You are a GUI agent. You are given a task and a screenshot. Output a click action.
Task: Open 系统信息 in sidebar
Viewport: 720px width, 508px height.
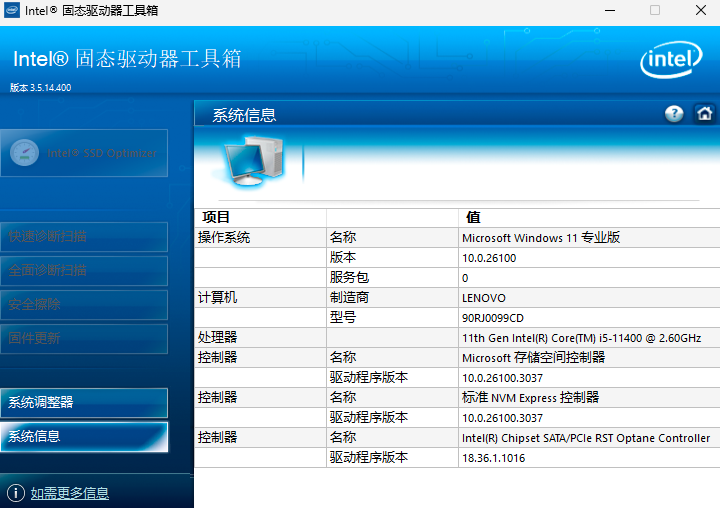click(84, 436)
